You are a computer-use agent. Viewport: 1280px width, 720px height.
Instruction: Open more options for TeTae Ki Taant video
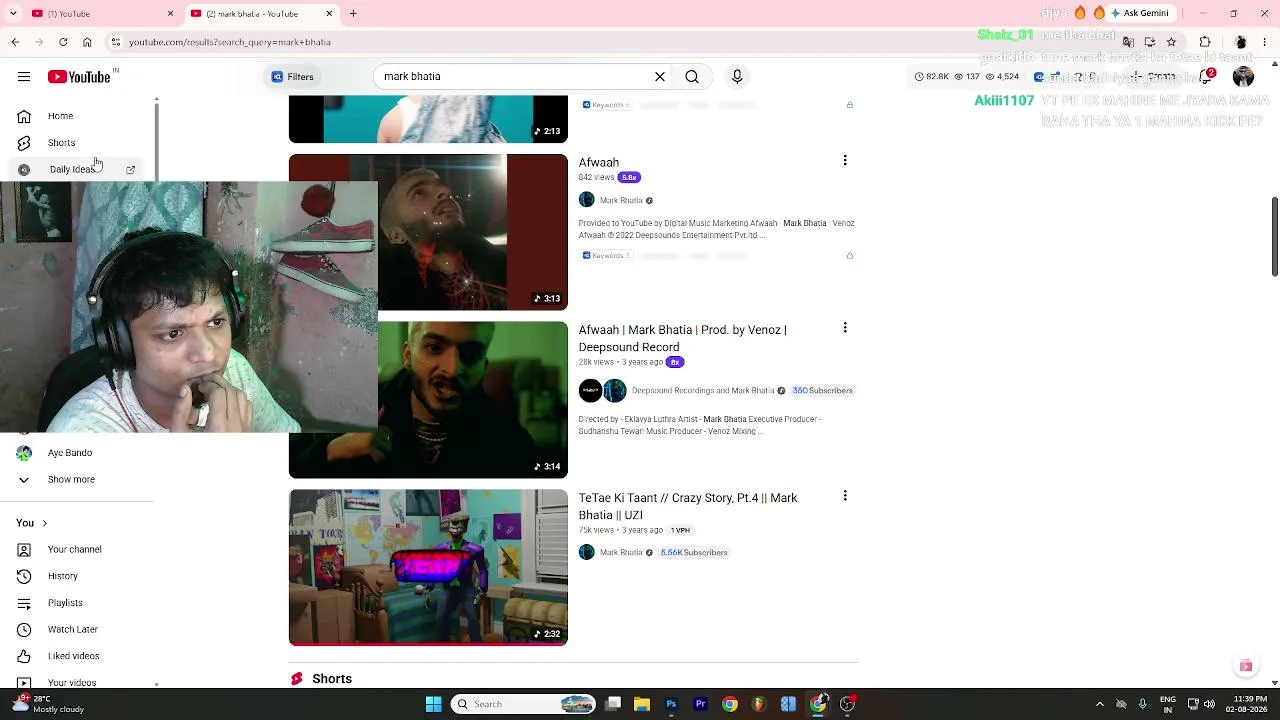click(845, 496)
